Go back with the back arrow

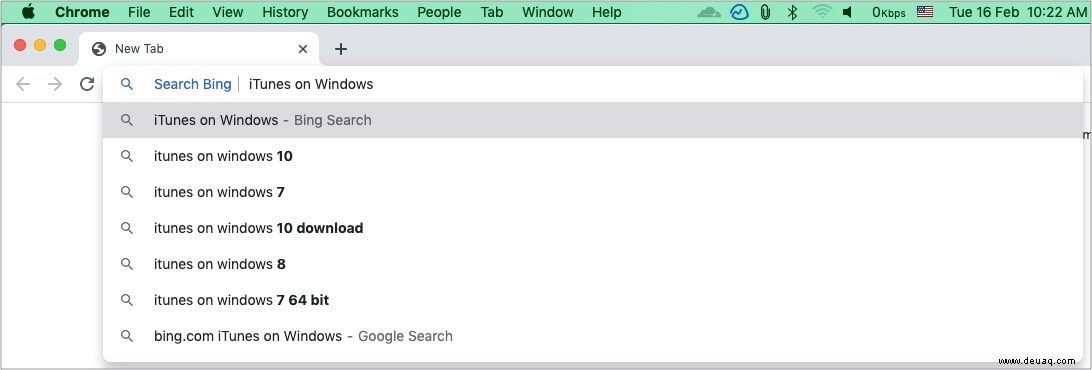[23, 84]
